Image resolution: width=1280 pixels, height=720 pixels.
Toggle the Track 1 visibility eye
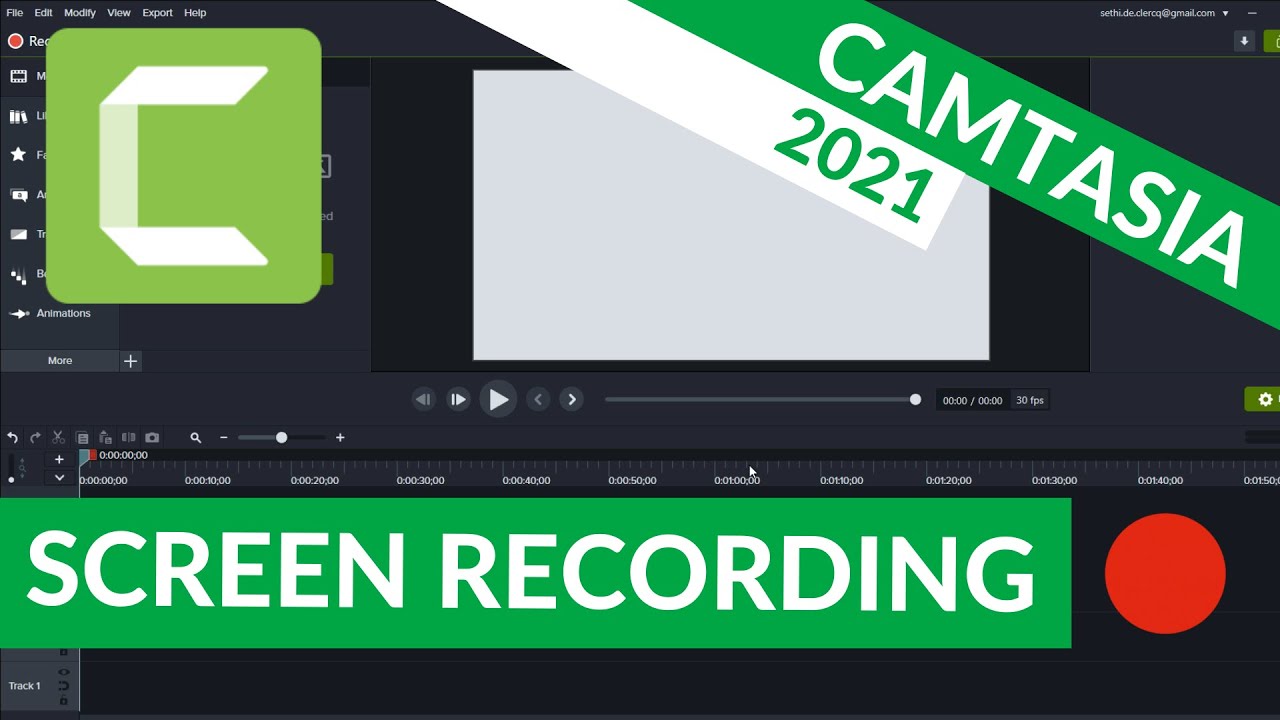click(63, 672)
